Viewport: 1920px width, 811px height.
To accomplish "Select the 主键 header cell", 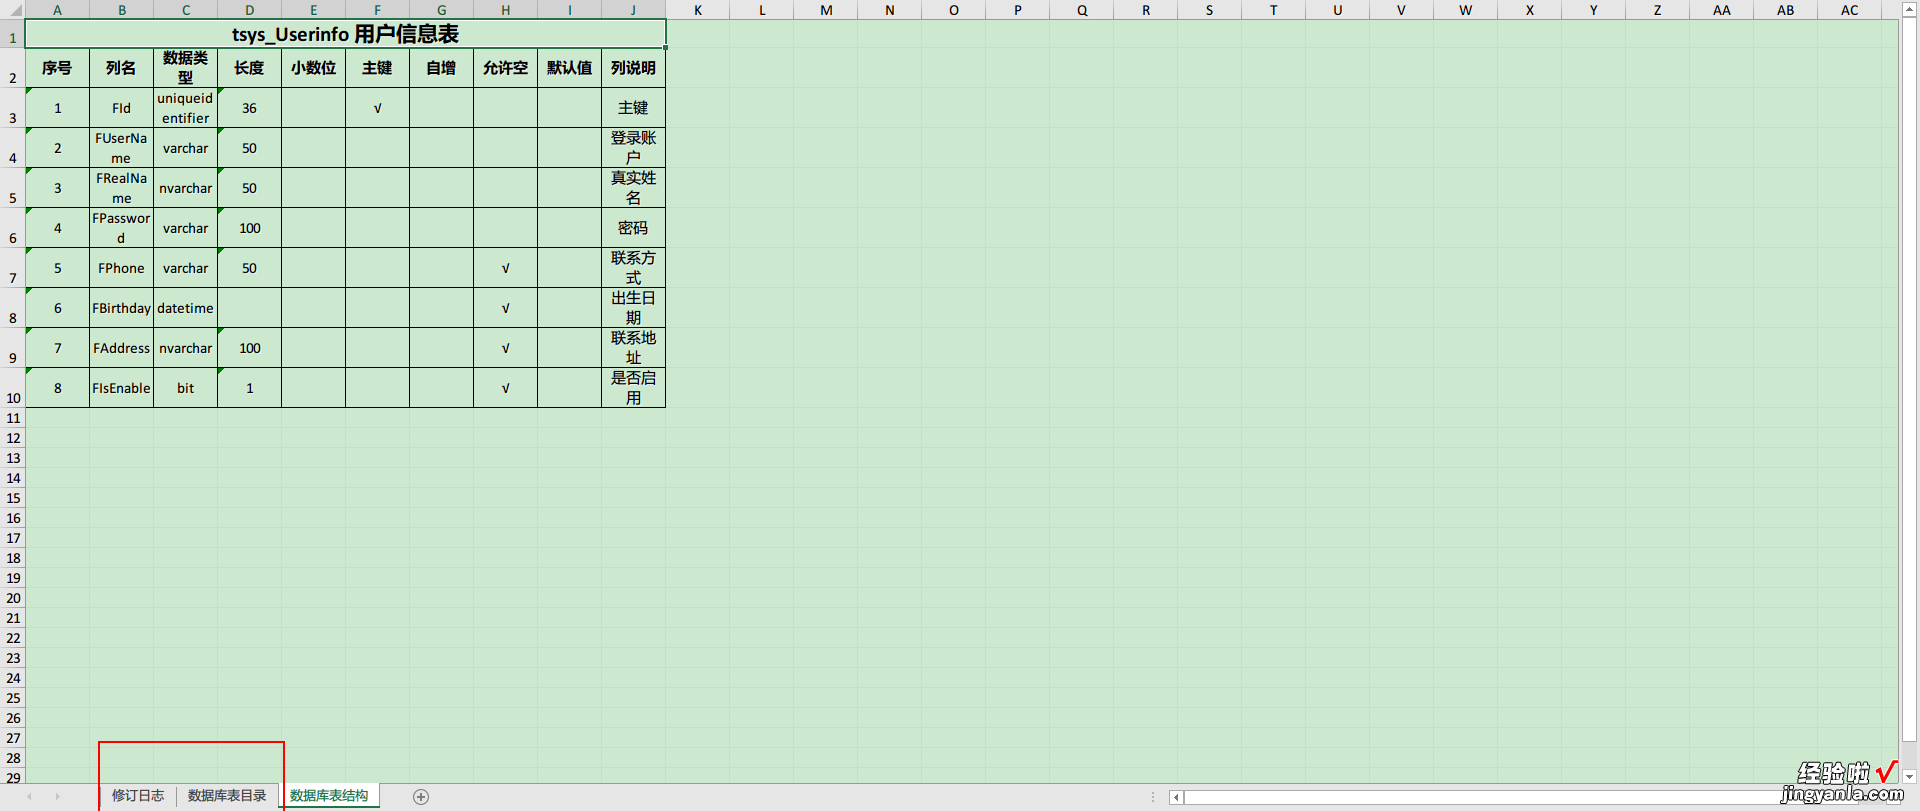I will [377, 68].
